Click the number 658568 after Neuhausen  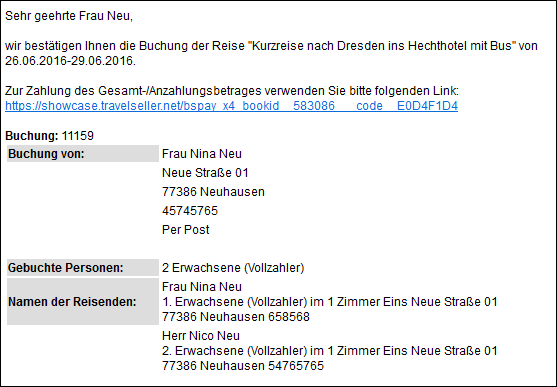coord(289,317)
